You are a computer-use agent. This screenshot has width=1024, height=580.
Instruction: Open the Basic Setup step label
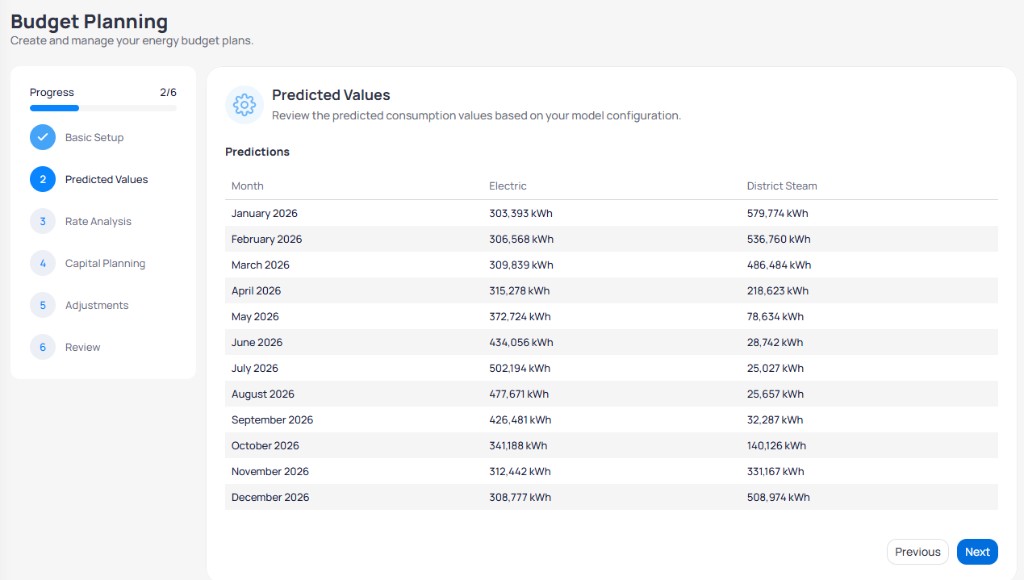tap(94, 137)
